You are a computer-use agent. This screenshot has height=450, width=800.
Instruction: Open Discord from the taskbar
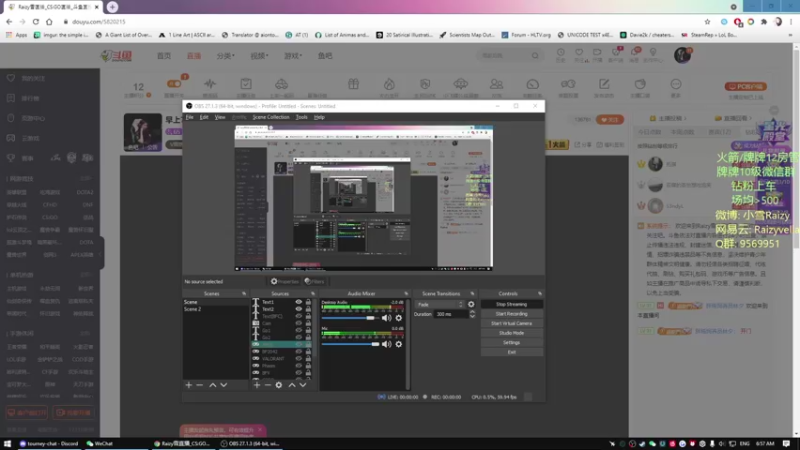pos(49,444)
